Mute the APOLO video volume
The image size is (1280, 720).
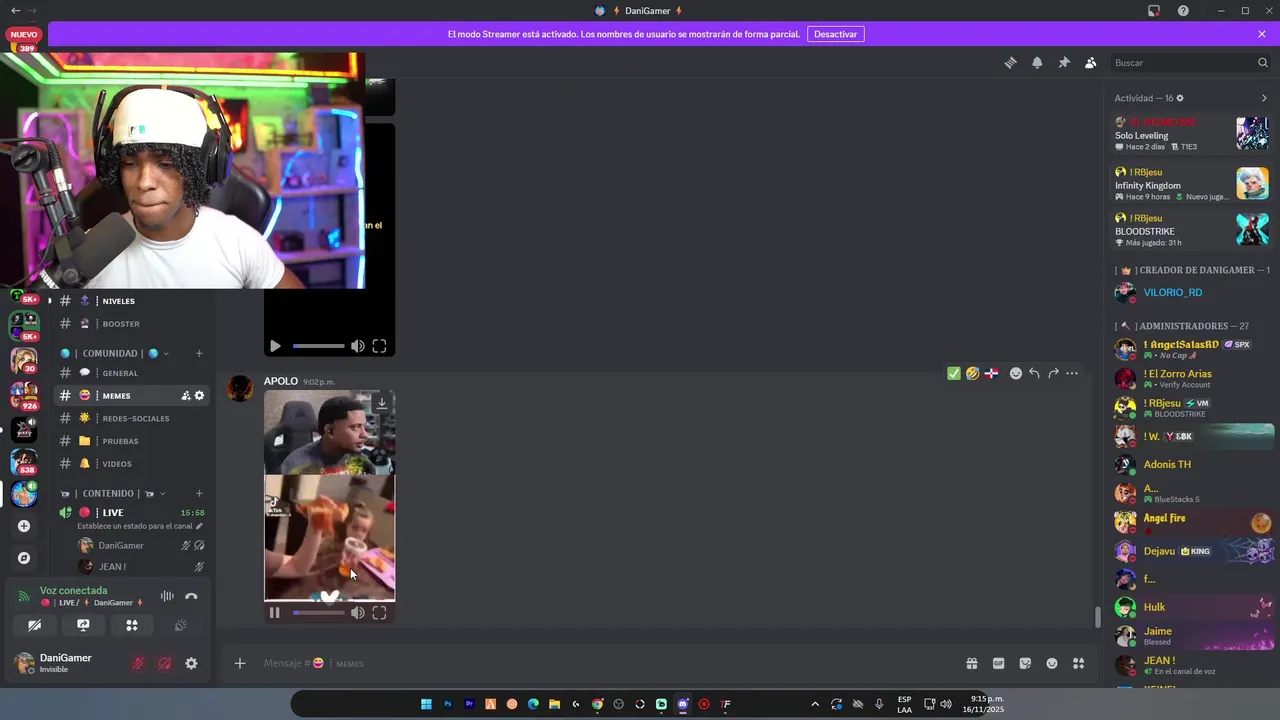(x=357, y=613)
